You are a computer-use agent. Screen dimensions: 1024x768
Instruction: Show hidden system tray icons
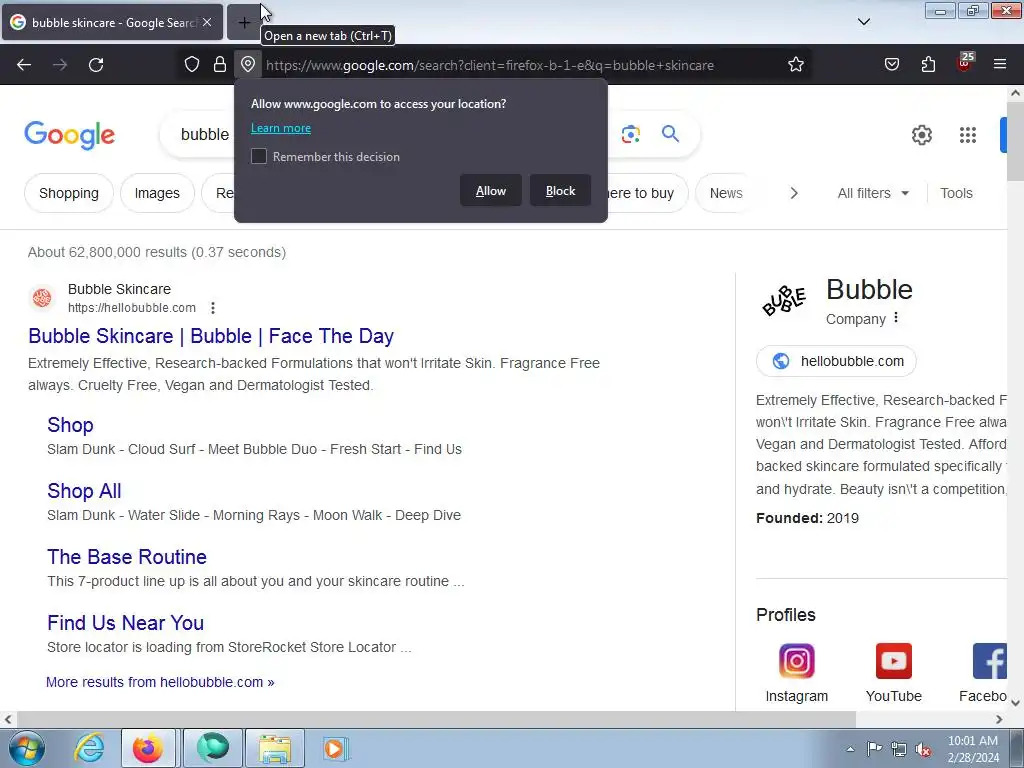tap(850, 749)
